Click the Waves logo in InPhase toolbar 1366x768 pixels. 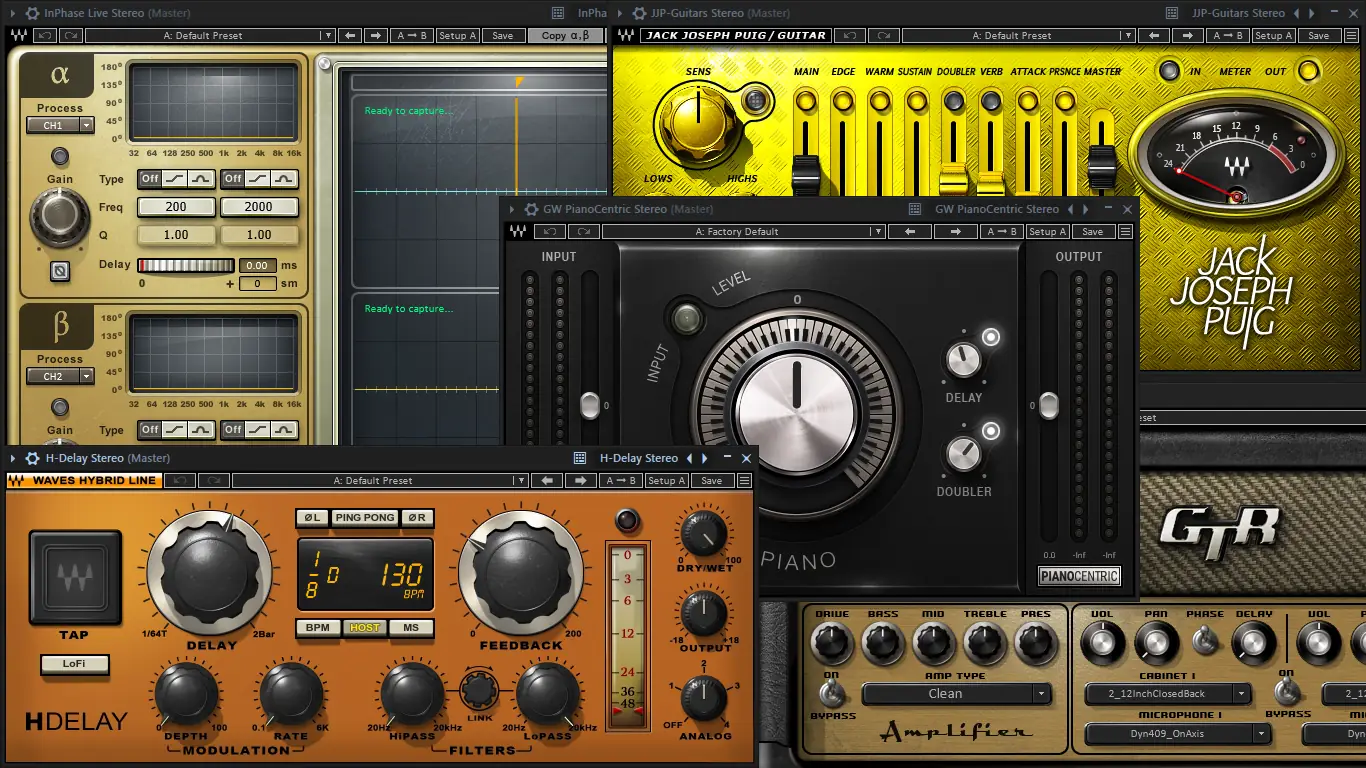(18, 35)
